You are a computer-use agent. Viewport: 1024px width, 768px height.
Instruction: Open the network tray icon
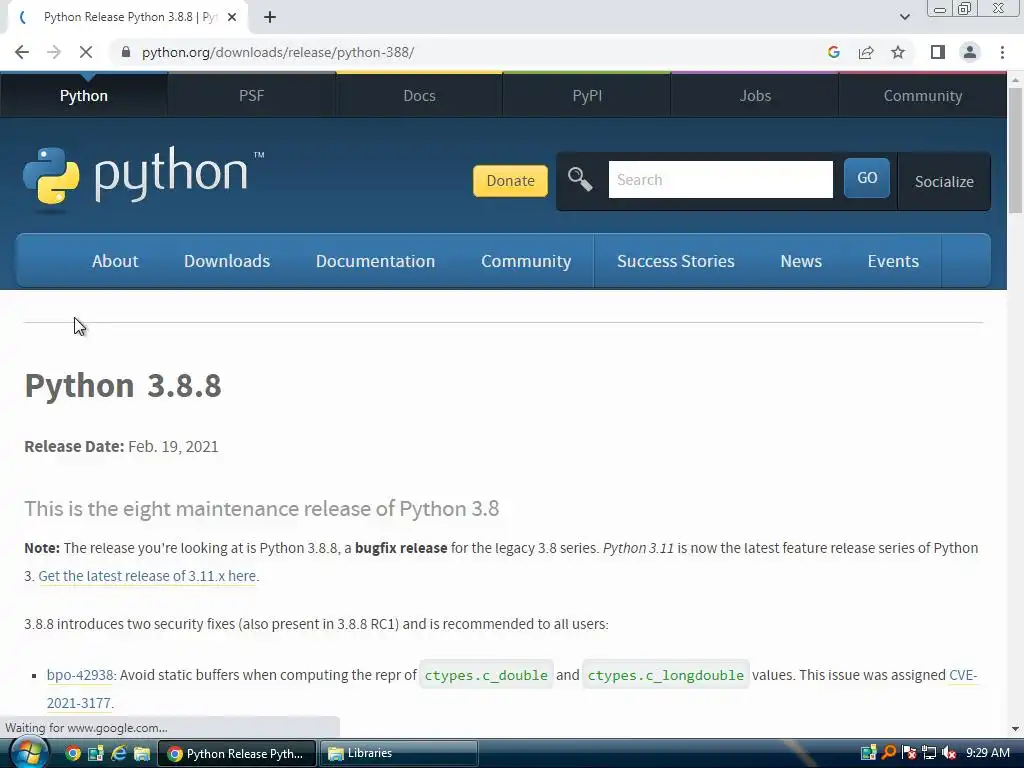pos(929,753)
